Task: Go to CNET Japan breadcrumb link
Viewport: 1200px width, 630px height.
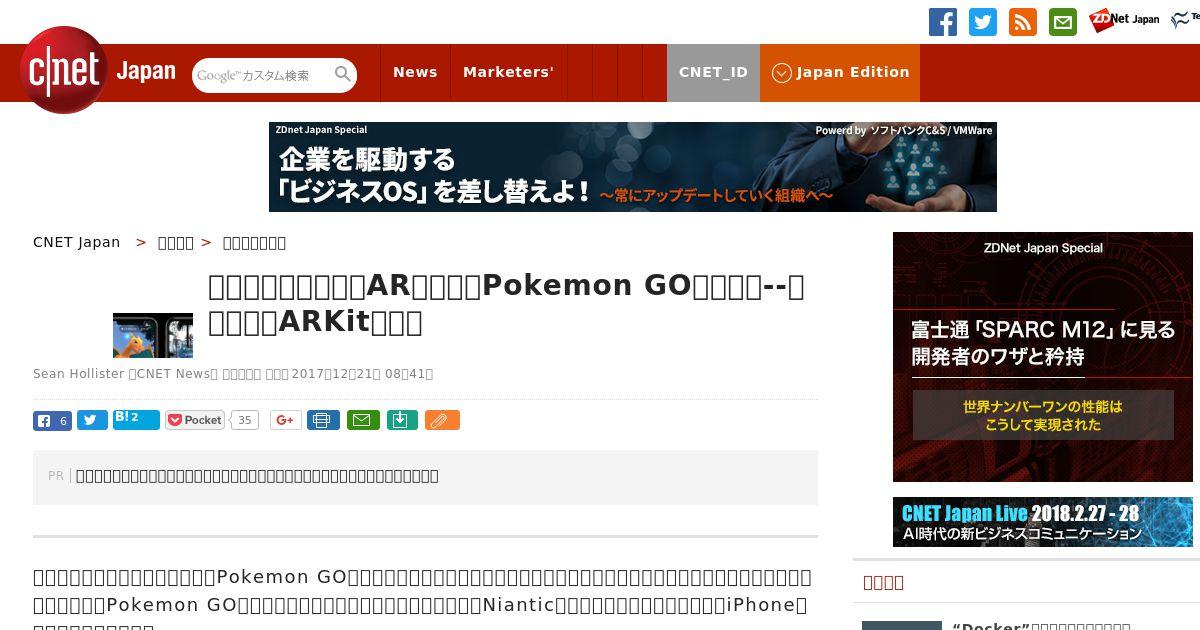Action: [x=77, y=242]
